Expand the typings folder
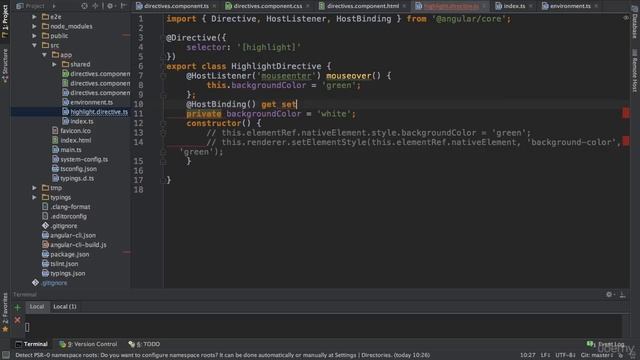Screen dimensions: 640x360 (35, 197)
